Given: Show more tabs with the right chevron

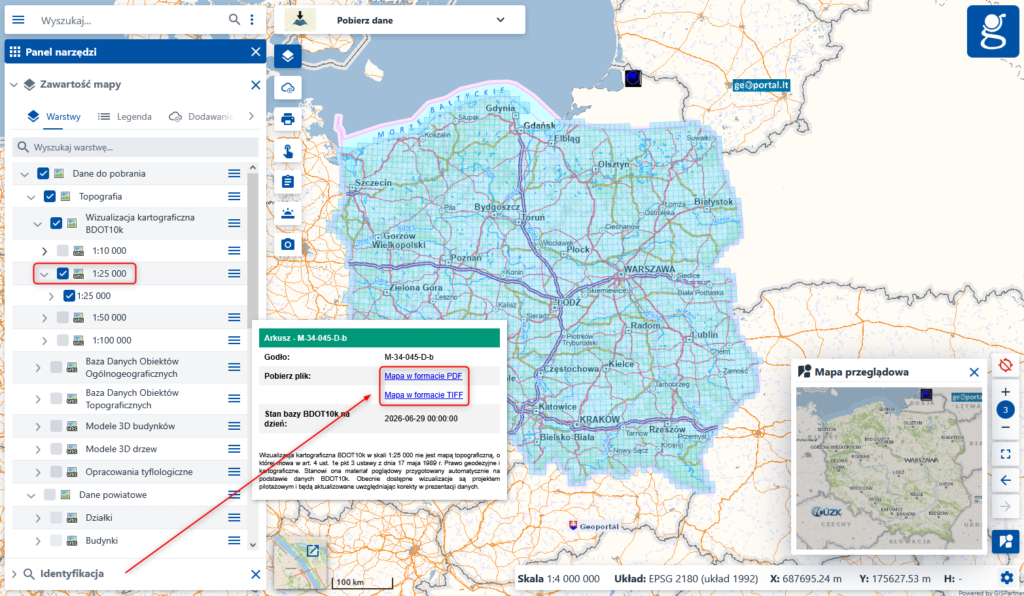Looking at the screenshot, I should pyautogui.click(x=252, y=116).
